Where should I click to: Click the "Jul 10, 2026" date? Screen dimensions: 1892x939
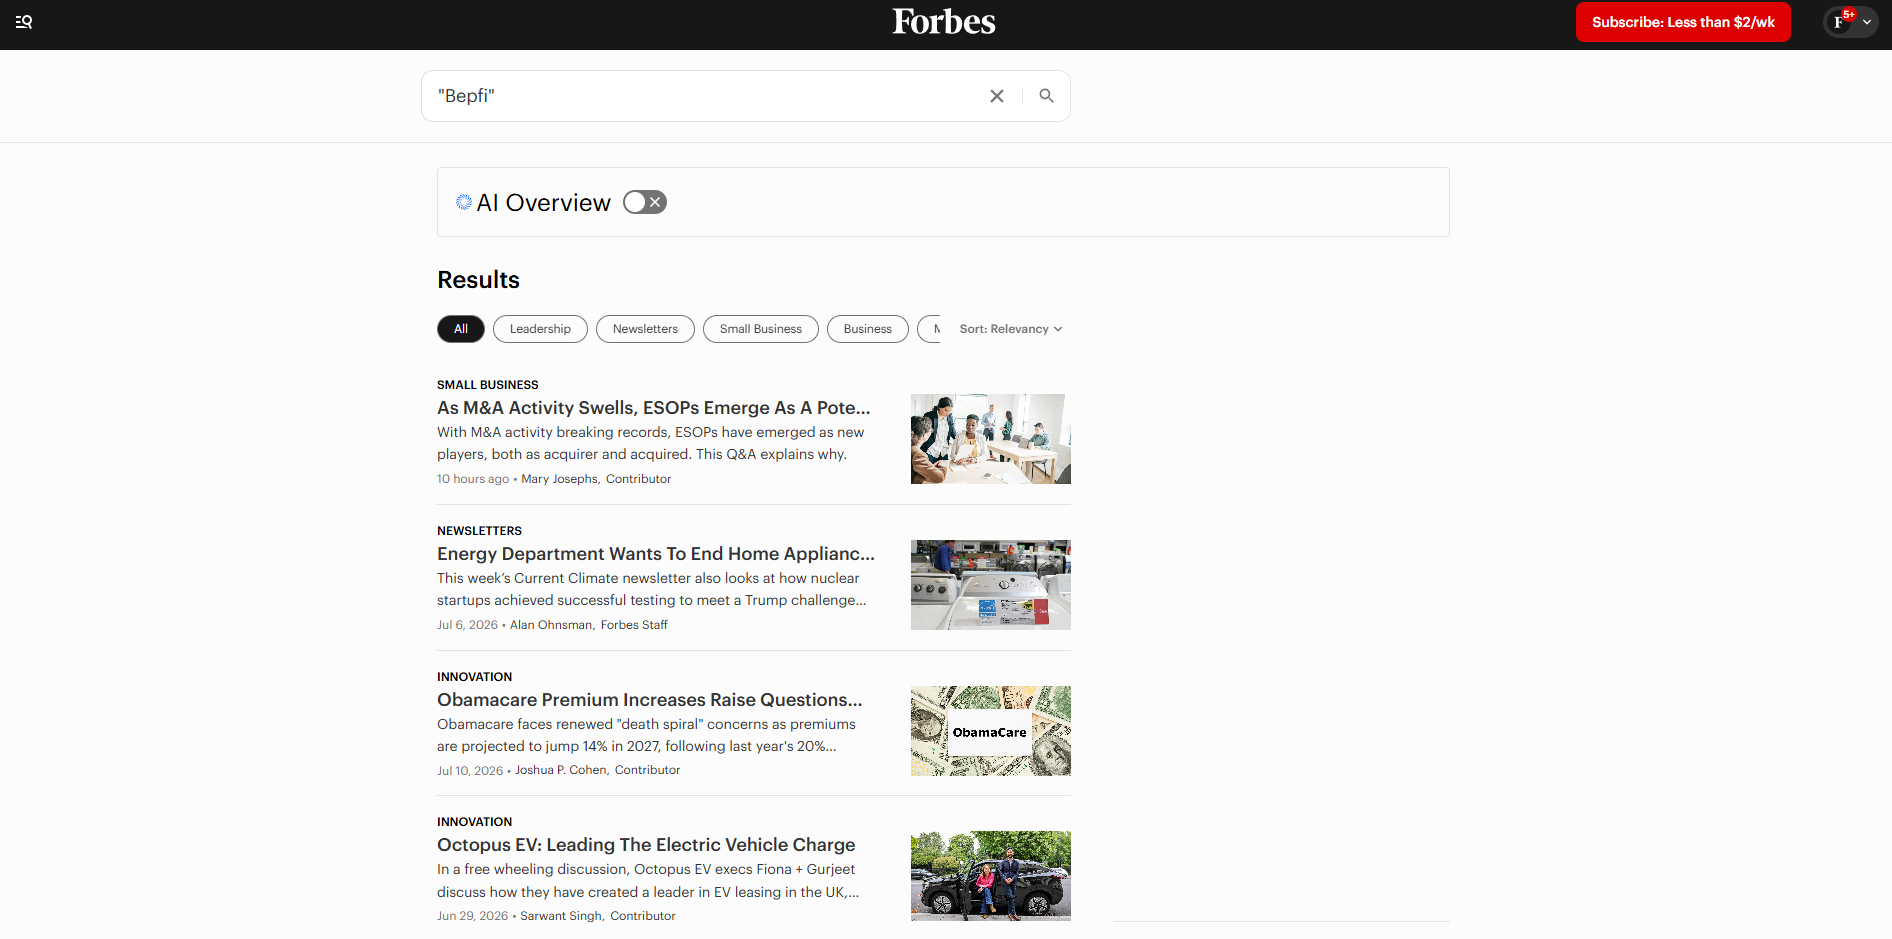pyautogui.click(x=470, y=771)
